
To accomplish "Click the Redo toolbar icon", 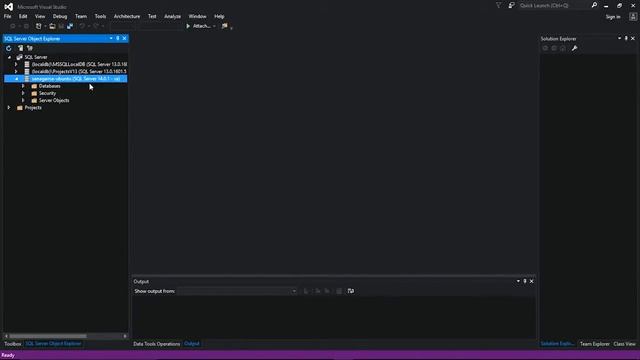I will pyautogui.click(x=96, y=26).
